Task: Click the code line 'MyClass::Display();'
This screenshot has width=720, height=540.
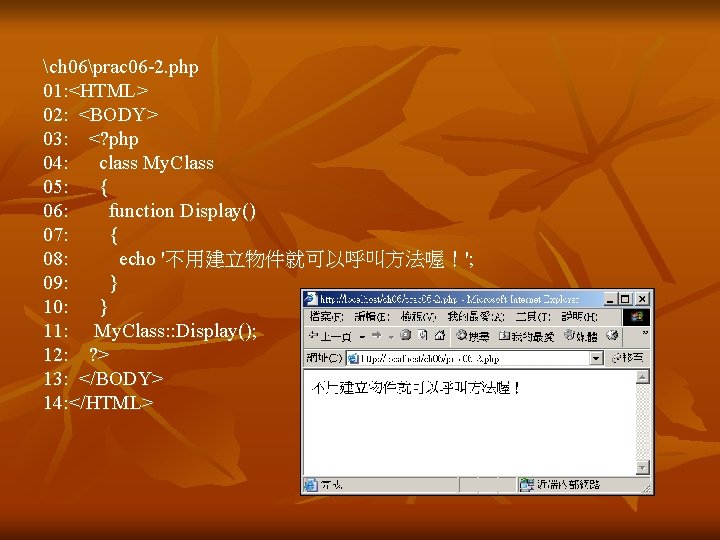Action: pyautogui.click(x=175, y=331)
